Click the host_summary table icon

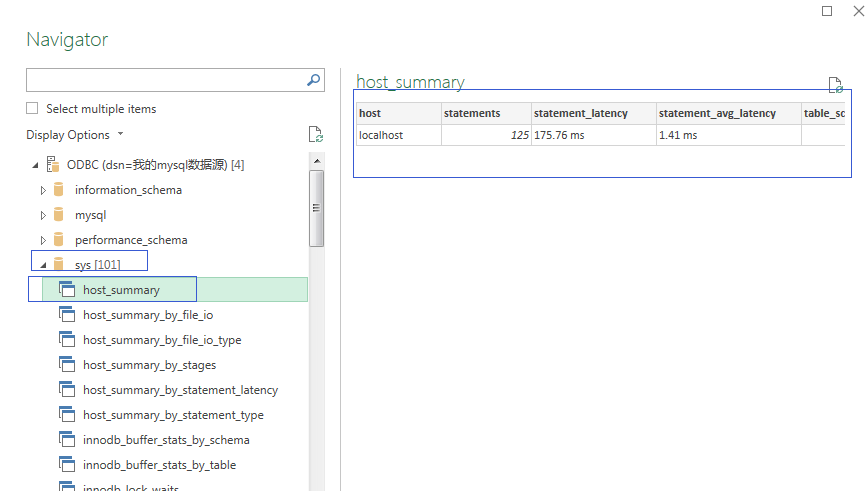(x=67, y=289)
